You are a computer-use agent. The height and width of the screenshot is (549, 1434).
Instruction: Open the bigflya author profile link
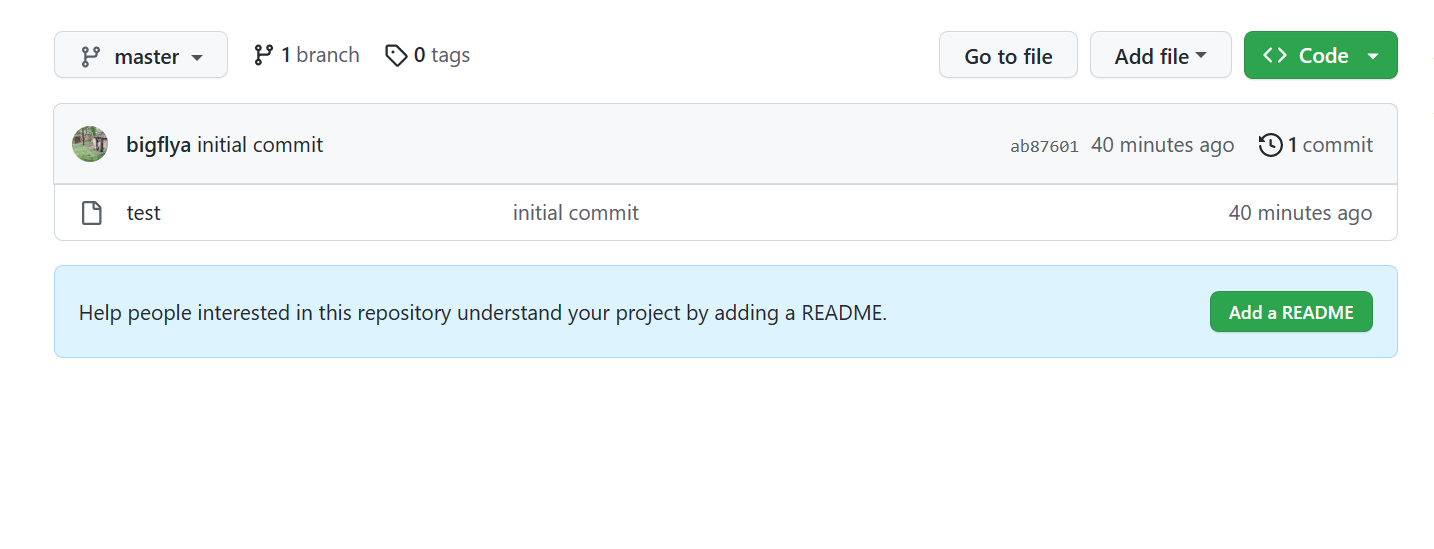click(x=158, y=145)
